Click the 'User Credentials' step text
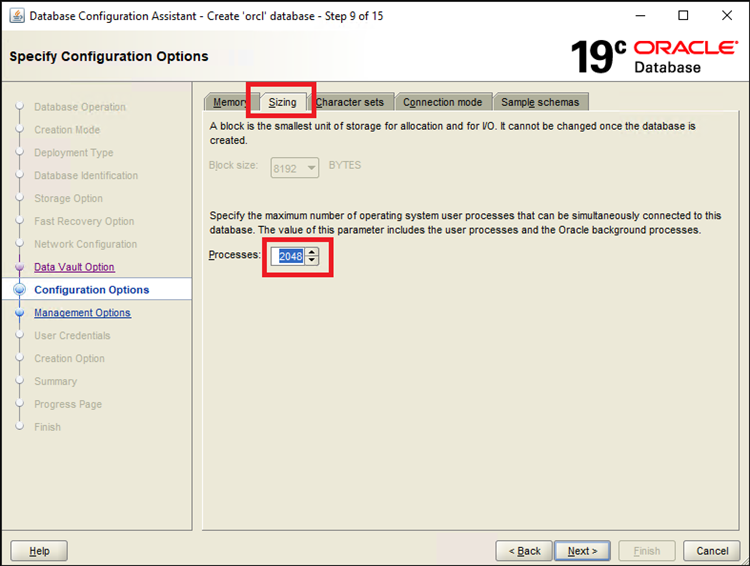 click(x=72, y=335)
